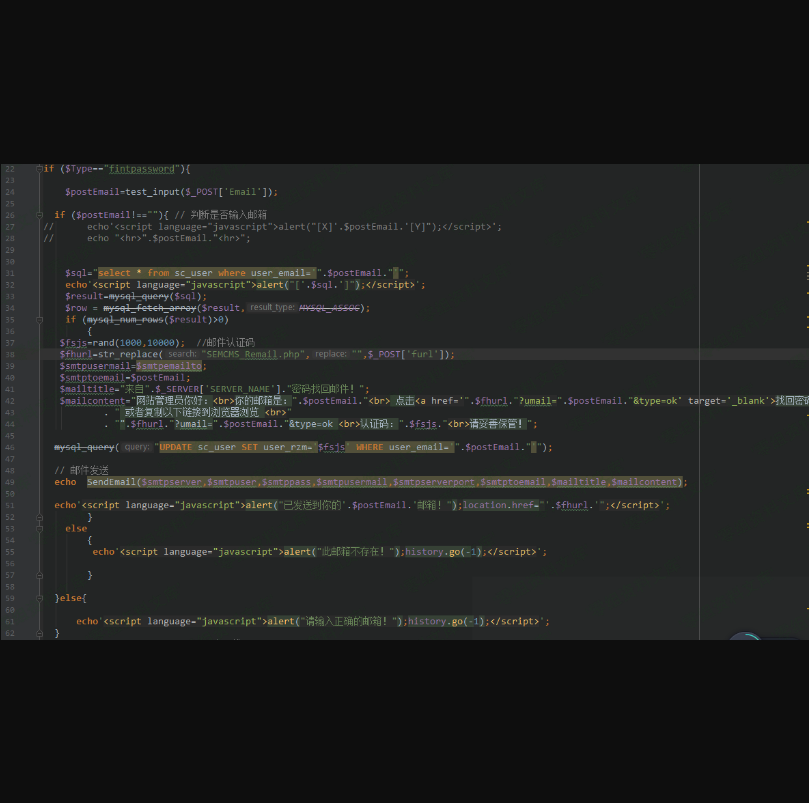Click the fold end marker on line 52

[x=38, y=517]
